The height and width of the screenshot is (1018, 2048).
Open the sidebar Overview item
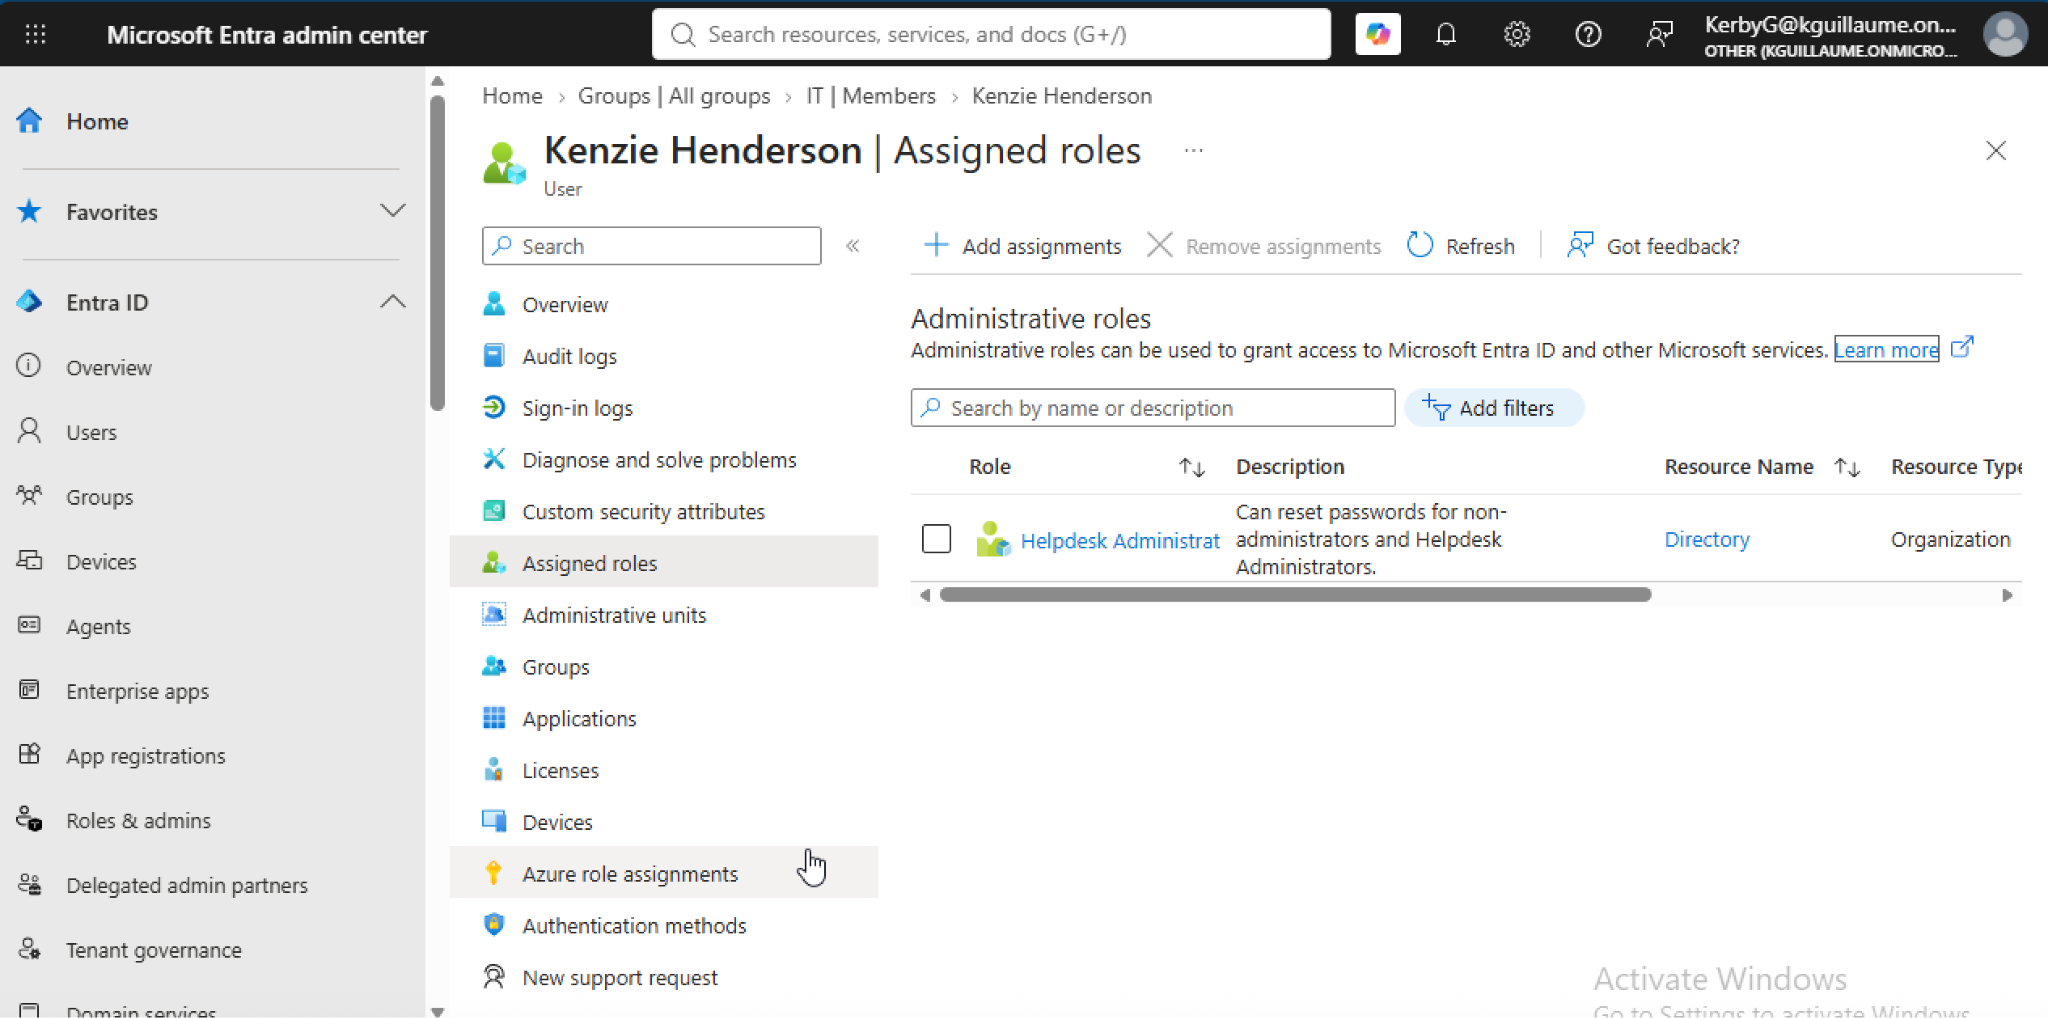108,367
